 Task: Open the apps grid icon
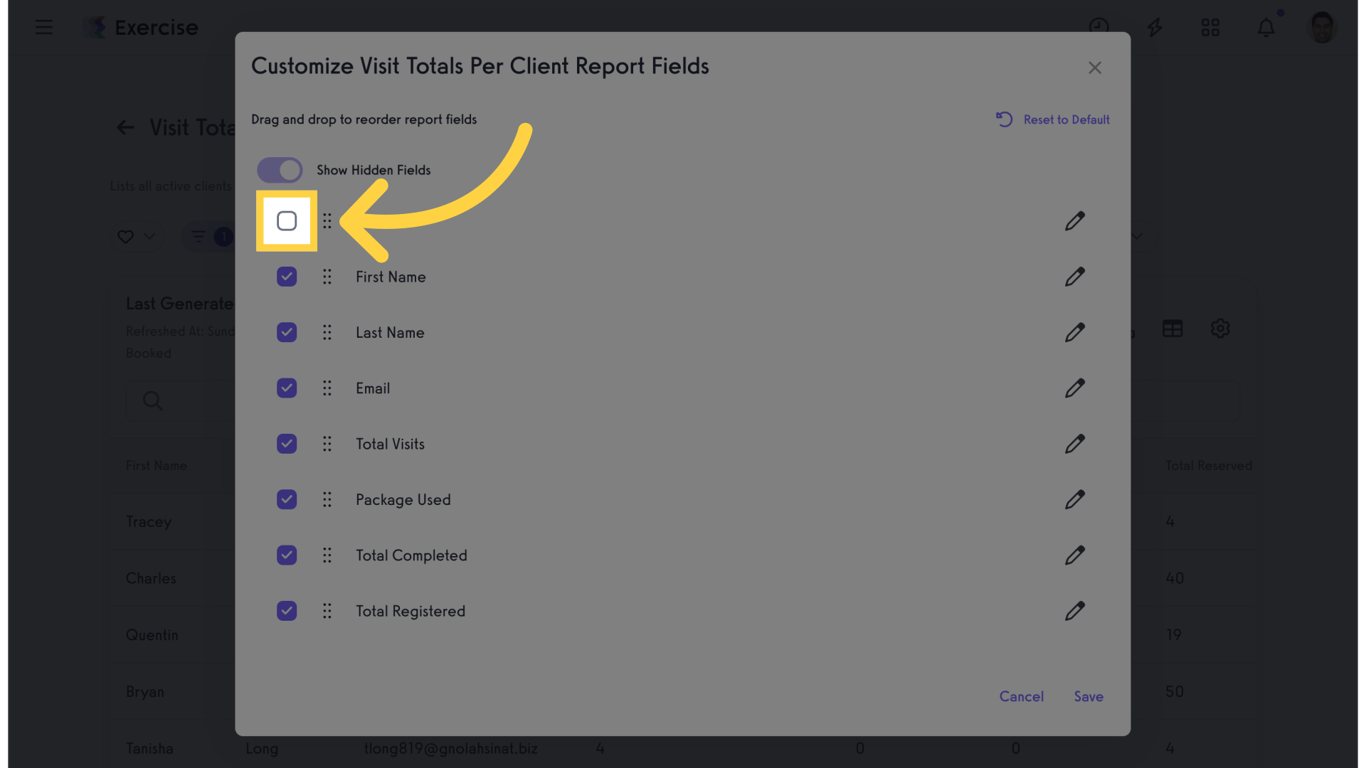click(x=1210, y=27)
